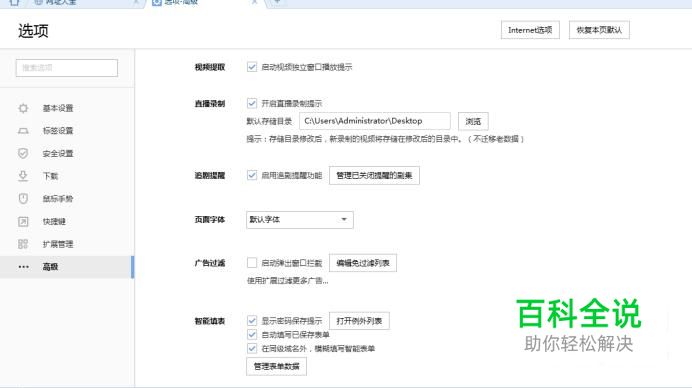
Task: Click the 默认存储目录 path field
Action: click(375, 121)
